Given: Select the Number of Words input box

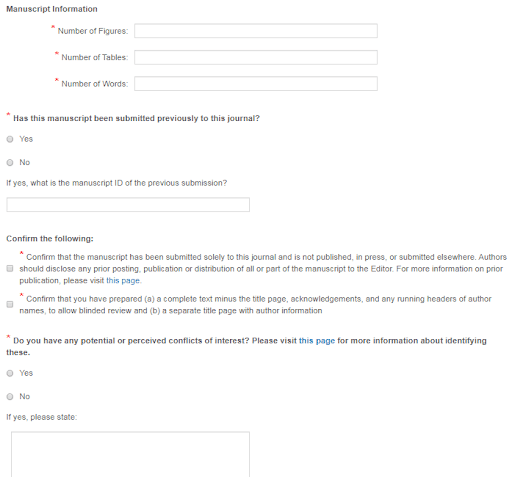Looking at the screenshot, I should pos(256,84).
